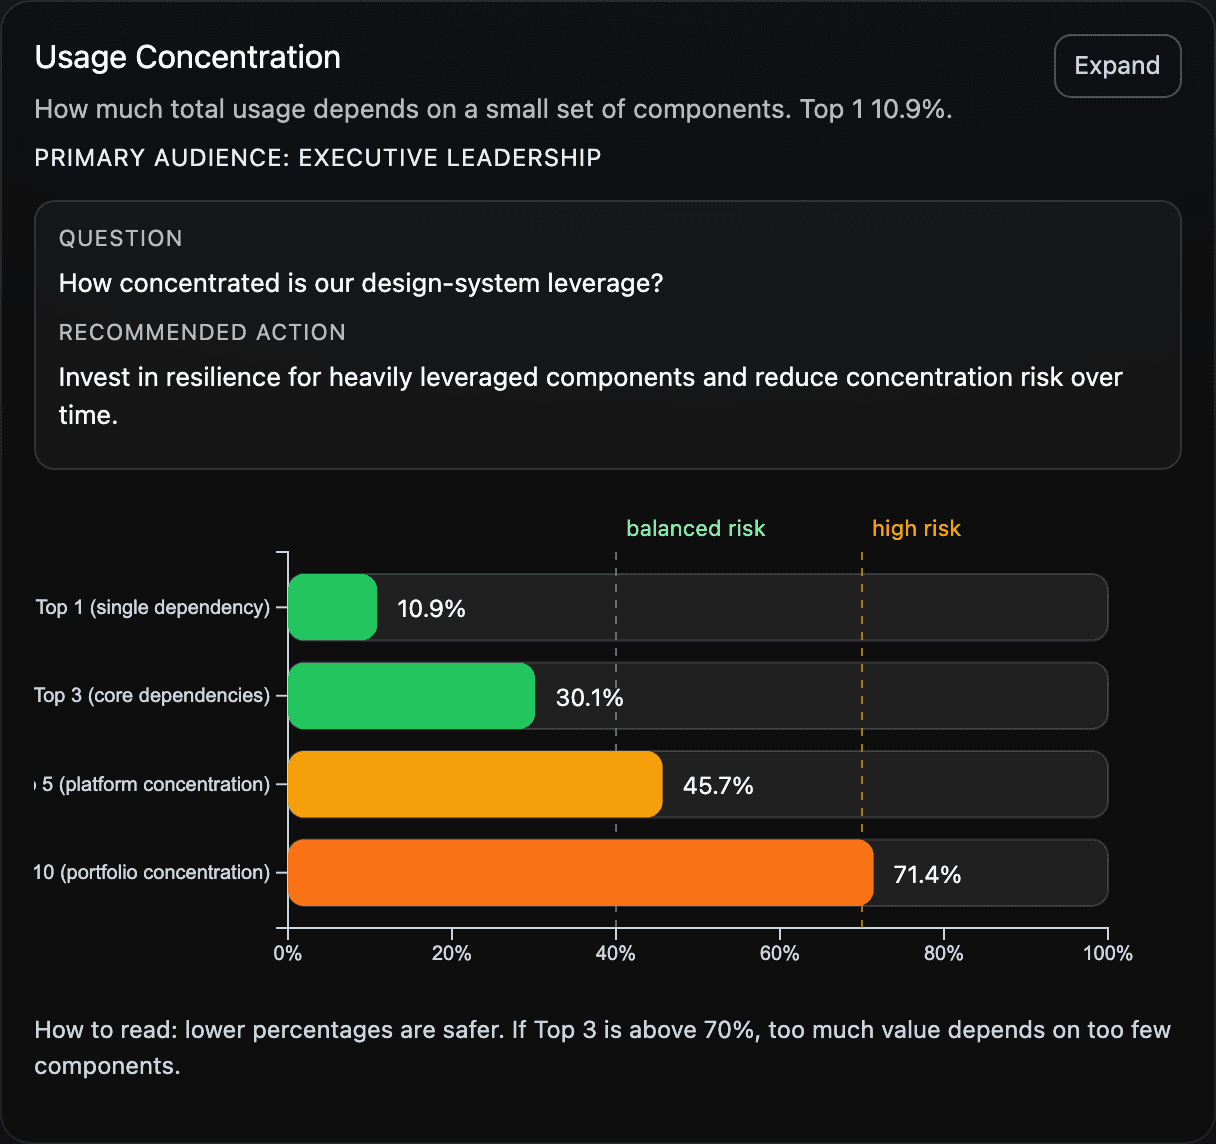Click the Top 5 platform concentration bar

[474, 784]
